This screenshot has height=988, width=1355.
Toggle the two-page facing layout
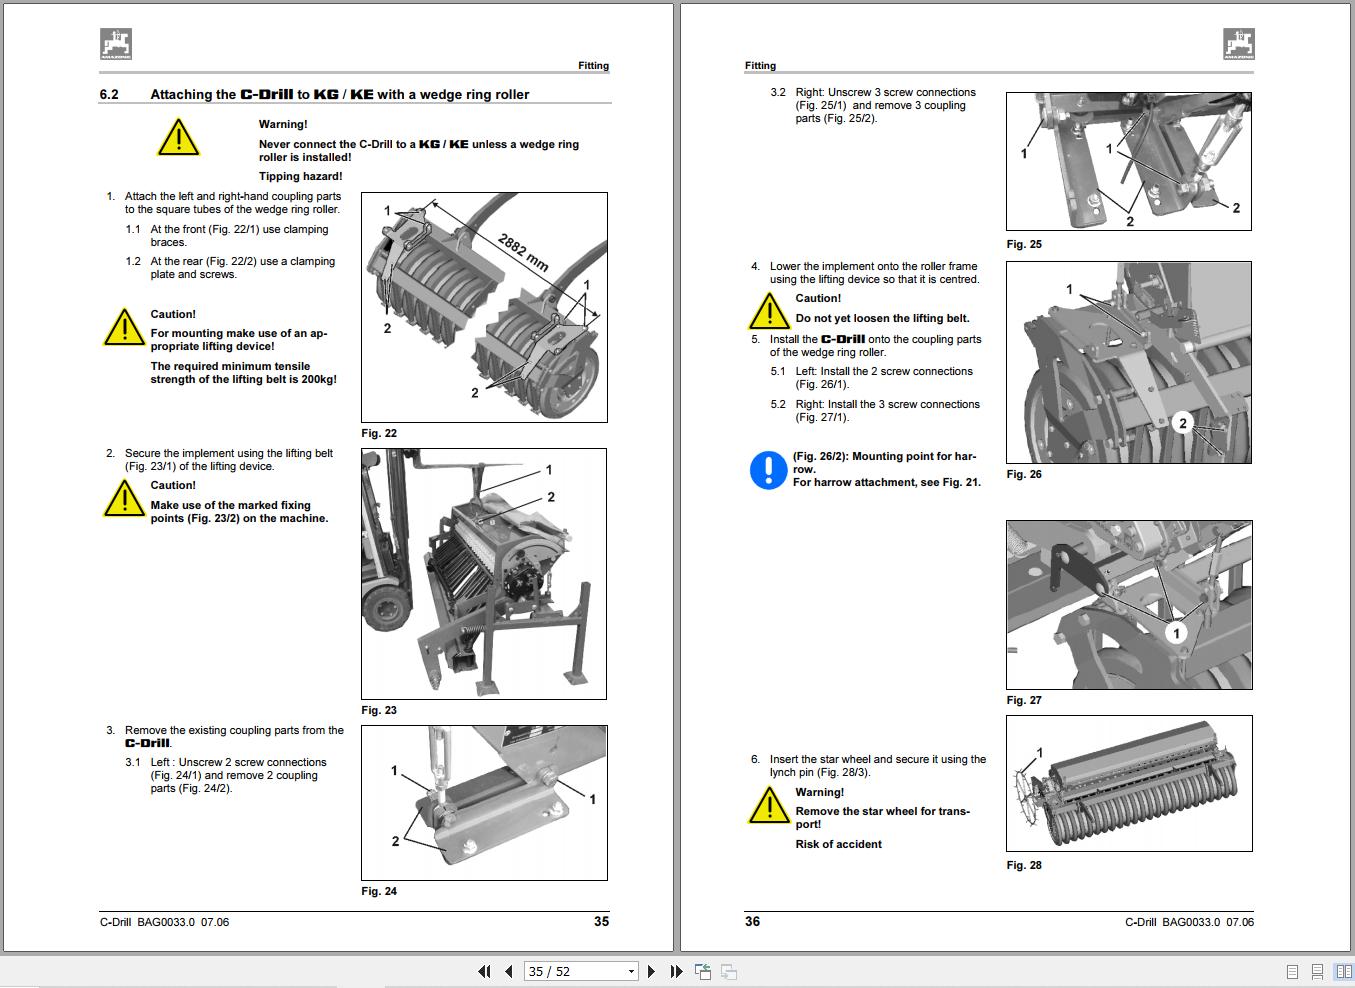[1343, 971]
